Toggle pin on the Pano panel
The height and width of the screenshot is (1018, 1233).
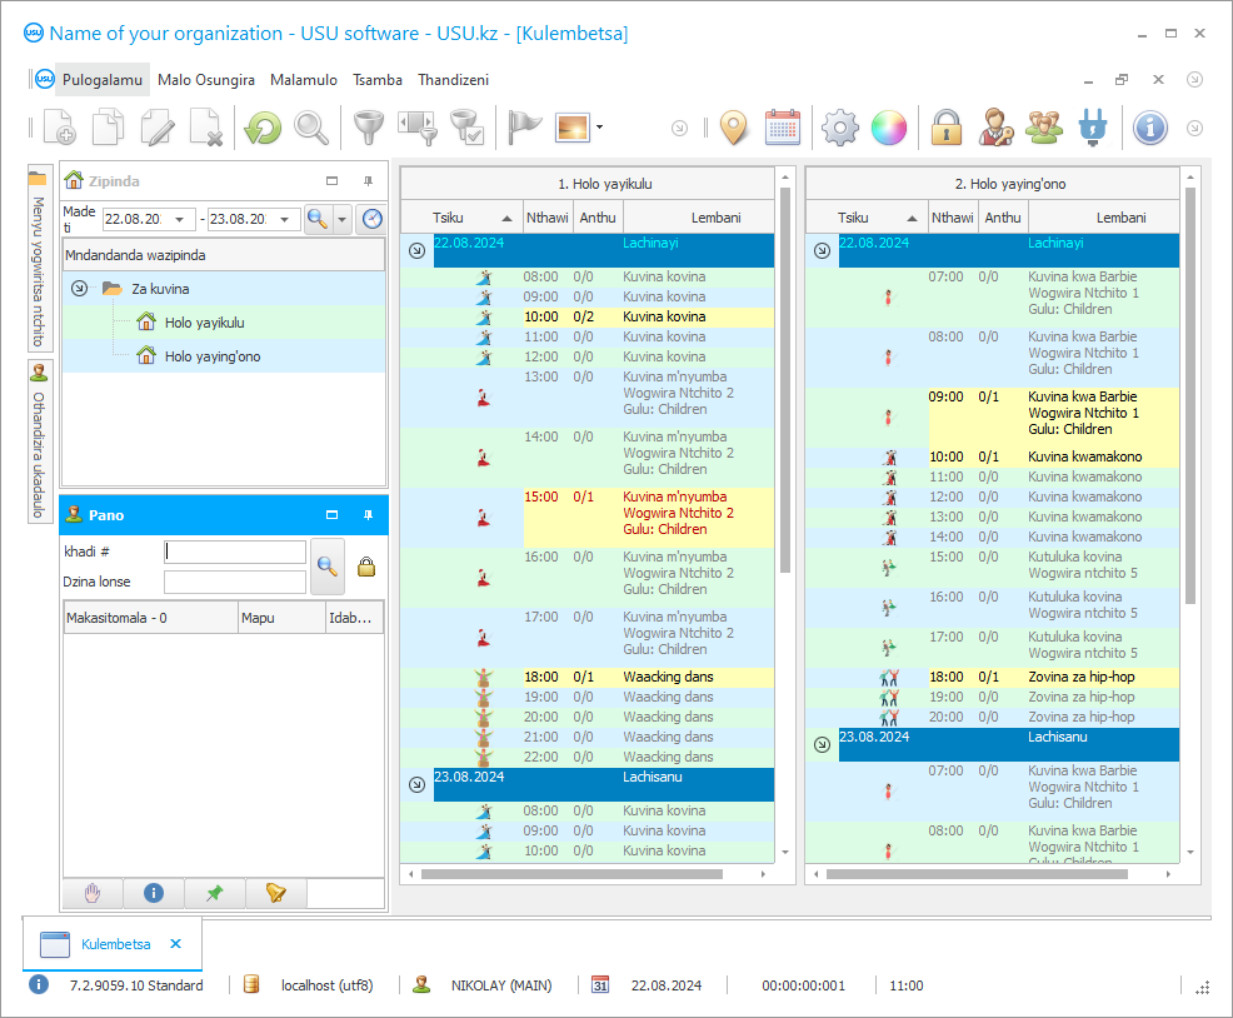pos(368,515)
